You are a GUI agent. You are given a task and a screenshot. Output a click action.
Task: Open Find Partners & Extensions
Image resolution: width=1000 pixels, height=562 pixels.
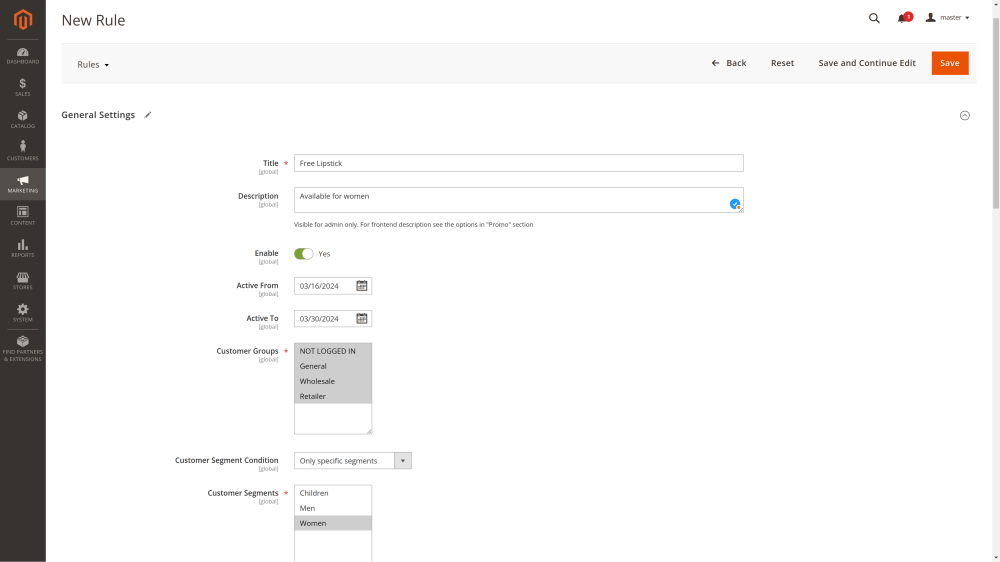pyautogui.click(x=23, y=348)
